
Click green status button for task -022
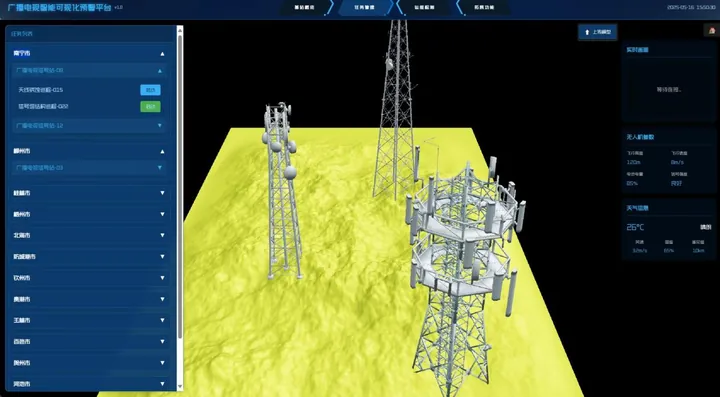[150, 106]
